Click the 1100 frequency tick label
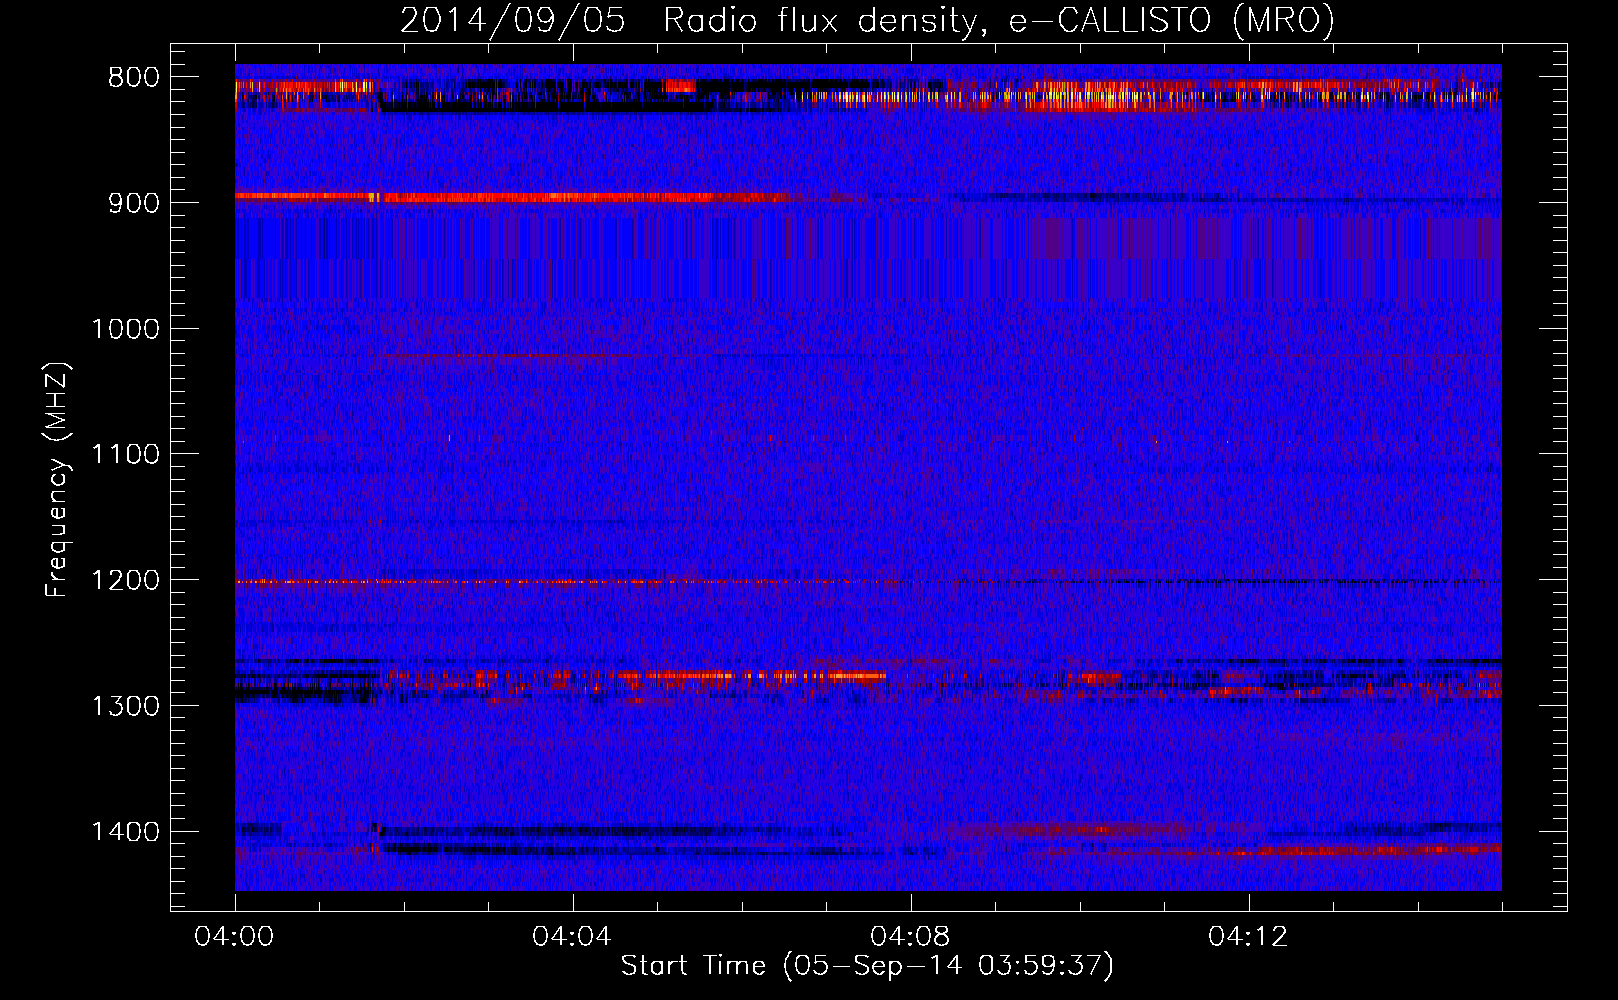This screenshot has width=1618, height=1000. tap(125, 455)
